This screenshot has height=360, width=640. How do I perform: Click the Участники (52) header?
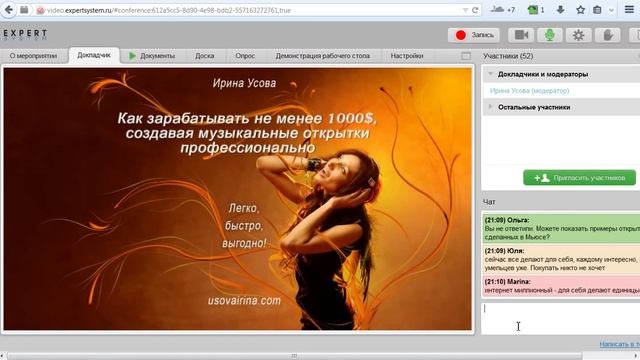(508, 56)
